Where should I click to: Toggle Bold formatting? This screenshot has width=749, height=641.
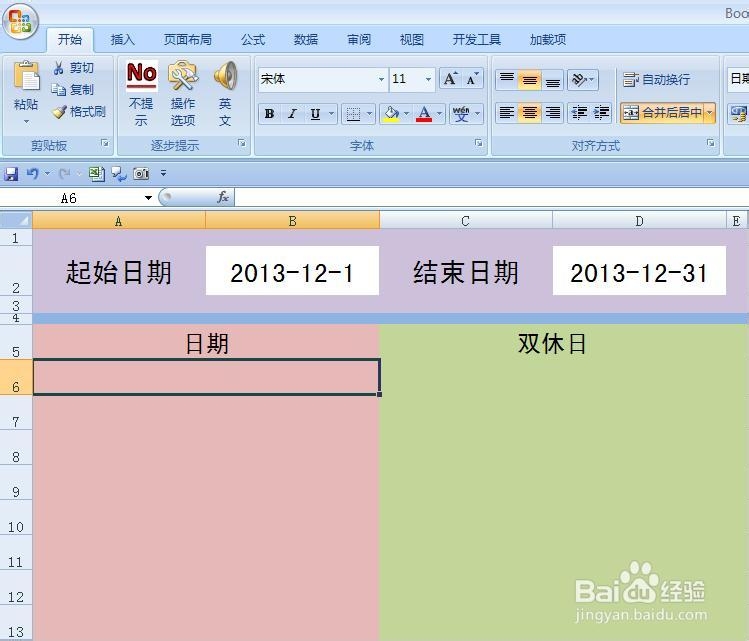(269, 114)
